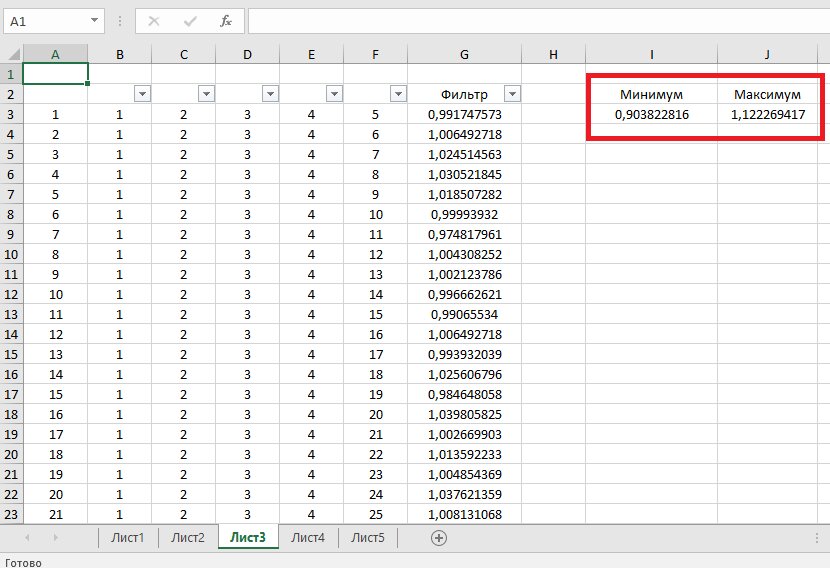830x568 pixels.
Task: Click cell with value 1,013592233
Action: pos(464,454)
